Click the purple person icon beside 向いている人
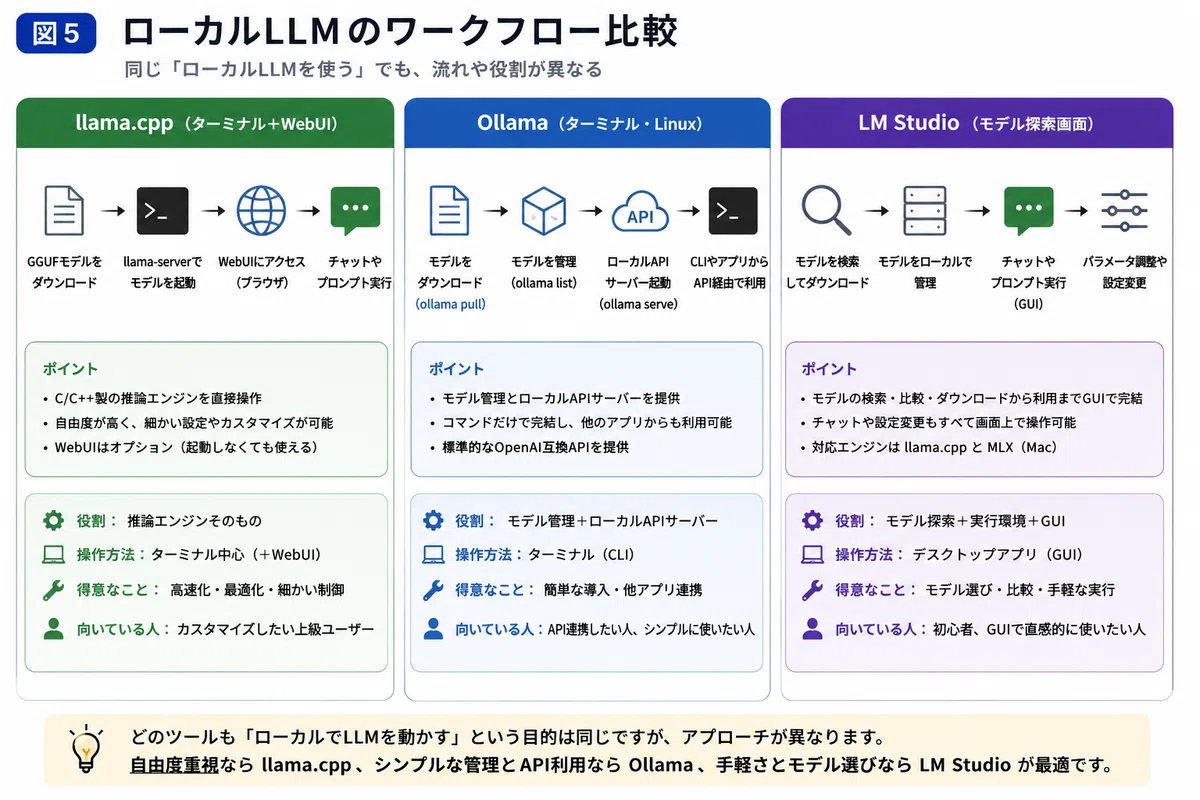The image size is (1200, 800). [x=813, y=628]
